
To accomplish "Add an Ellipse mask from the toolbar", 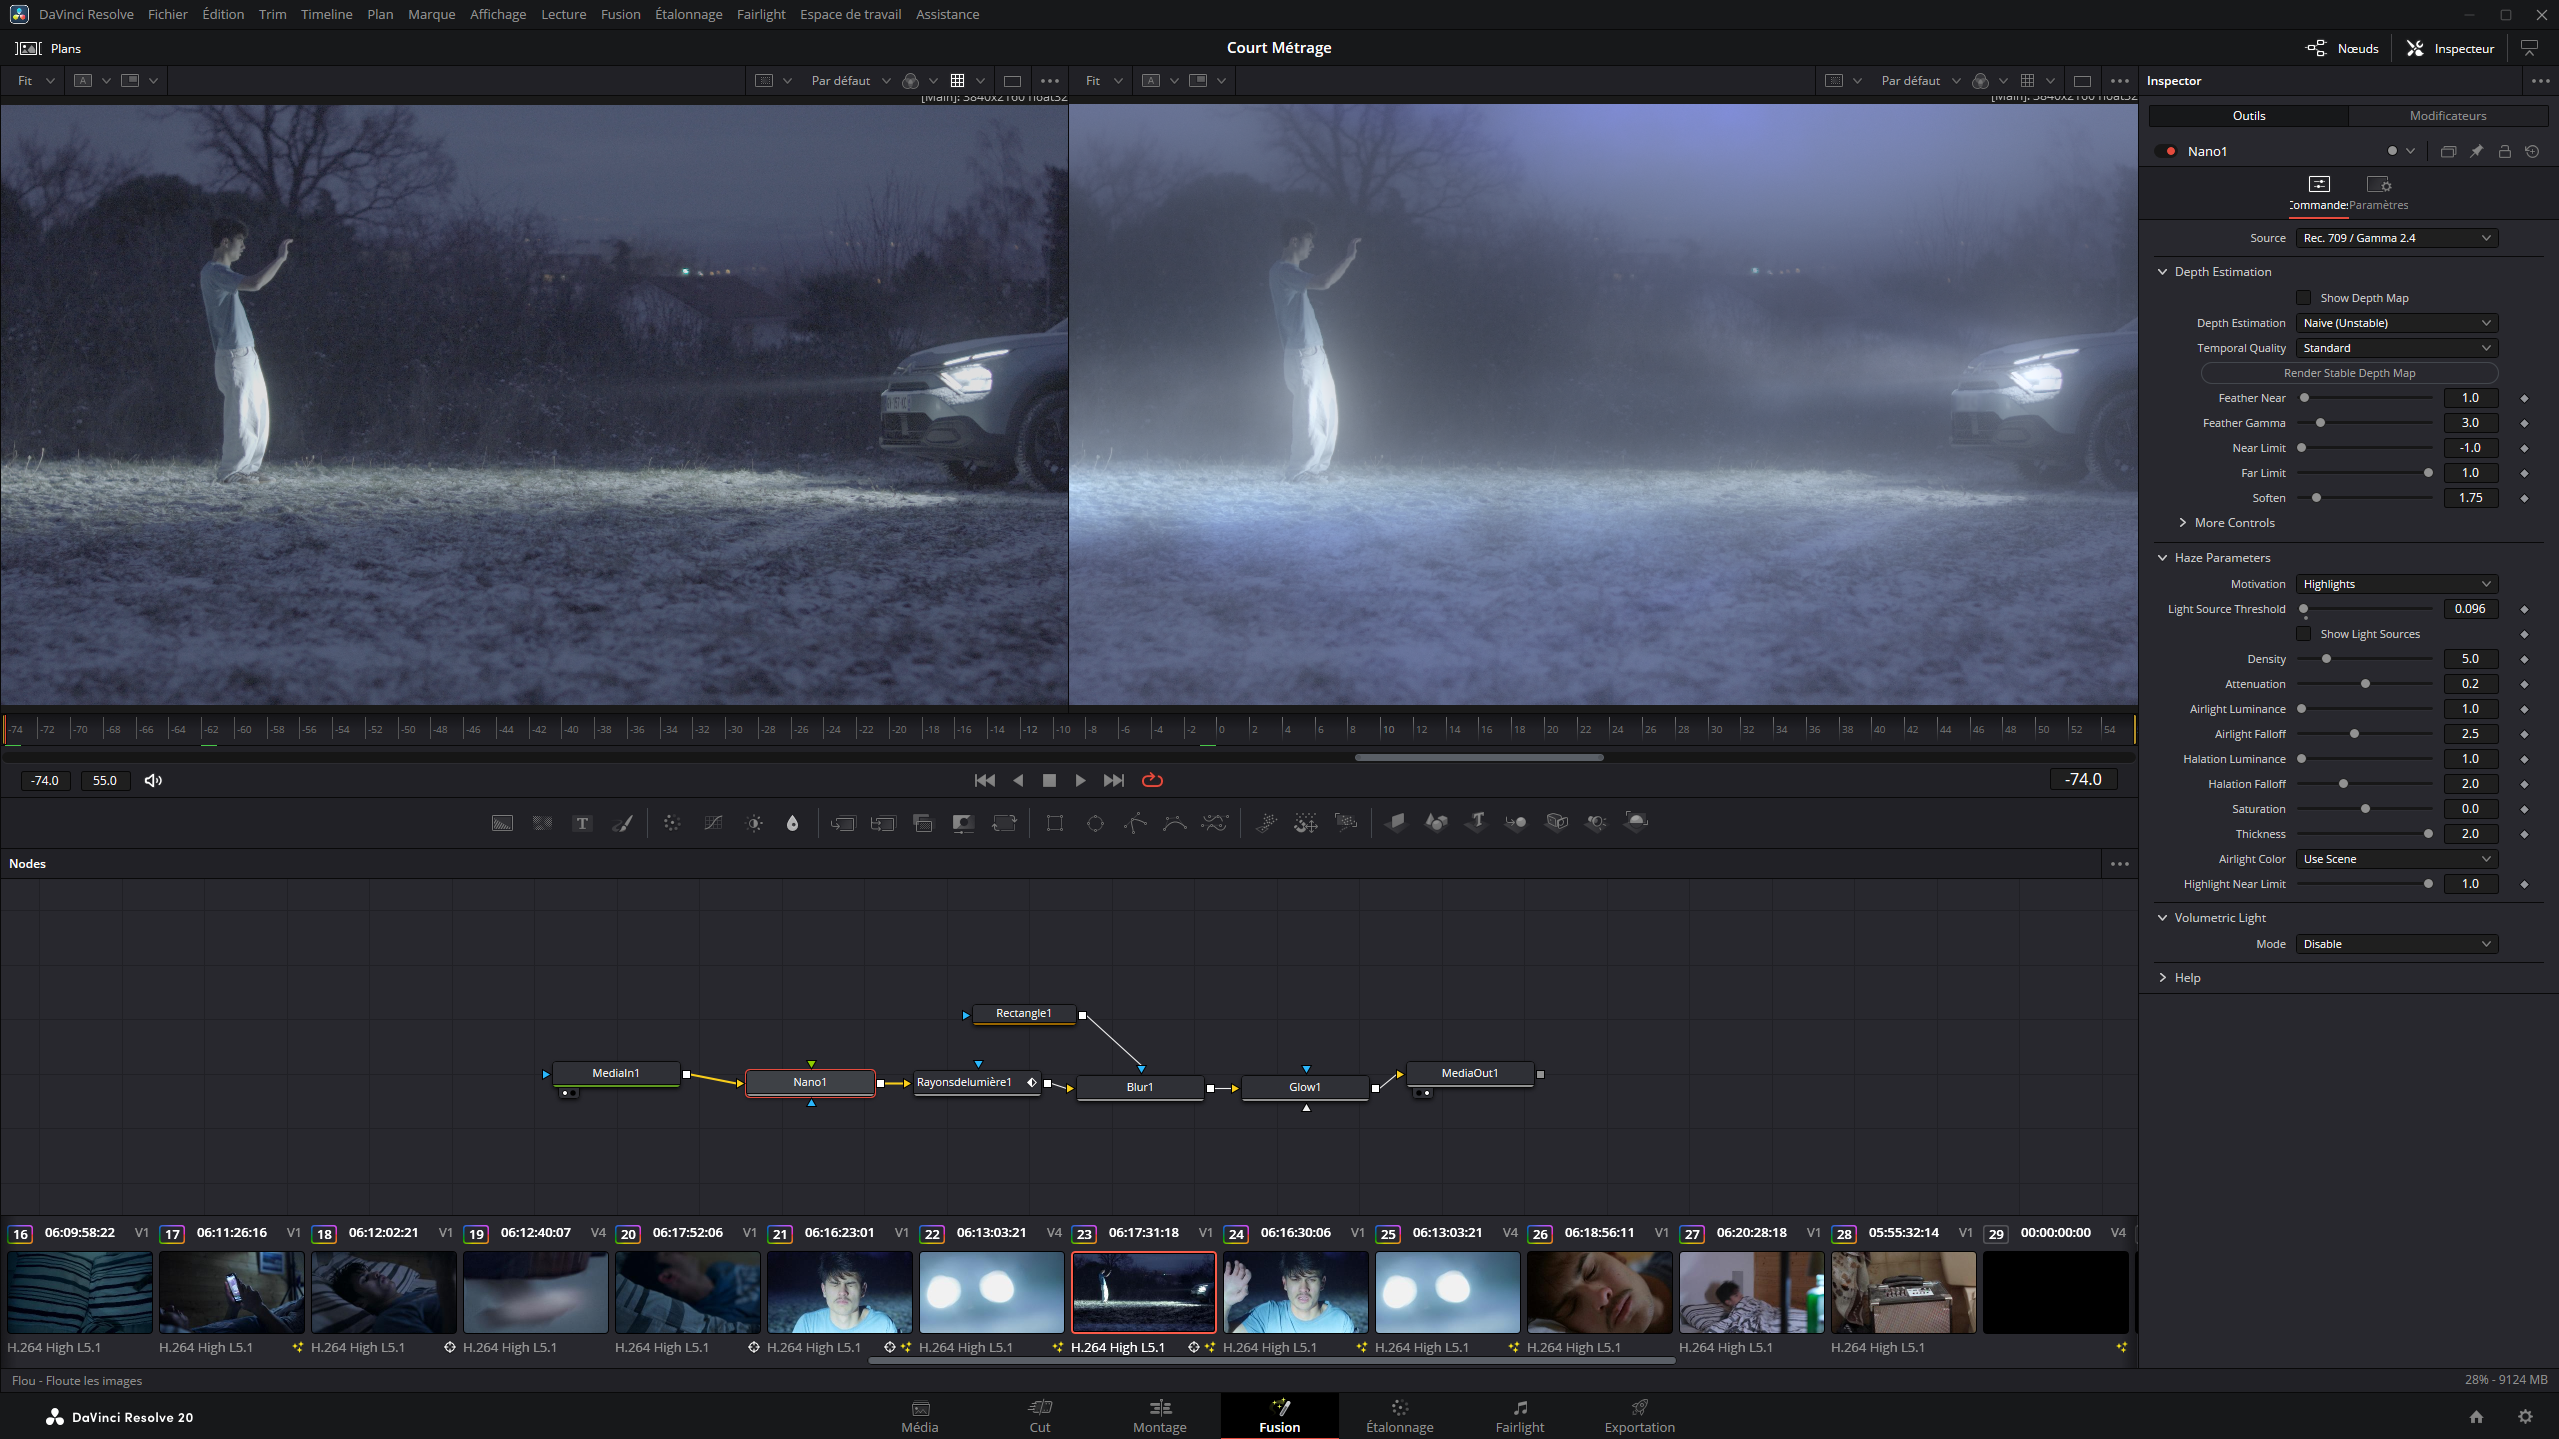I will coord(1095,823).
